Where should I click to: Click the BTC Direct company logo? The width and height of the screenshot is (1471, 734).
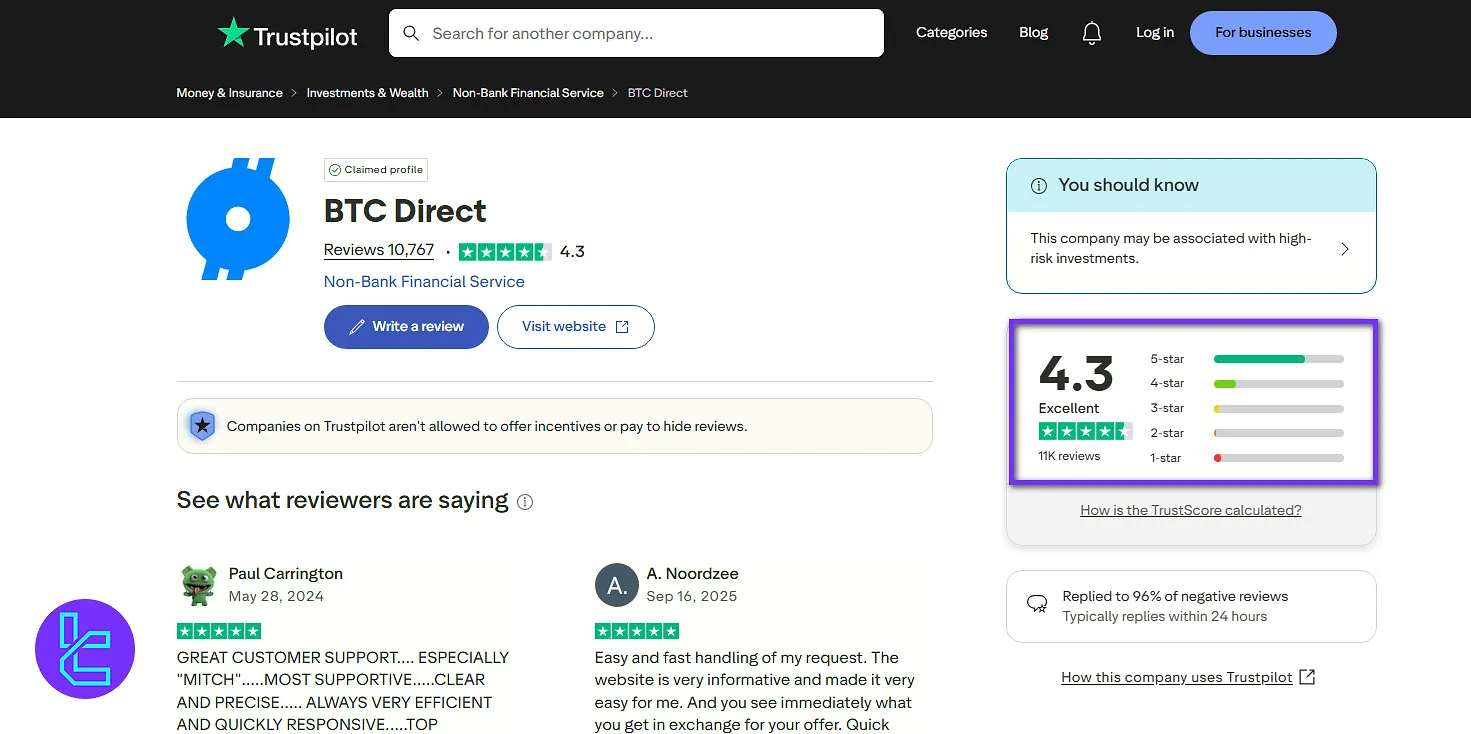pyautogui.click(x=237, y=218)
